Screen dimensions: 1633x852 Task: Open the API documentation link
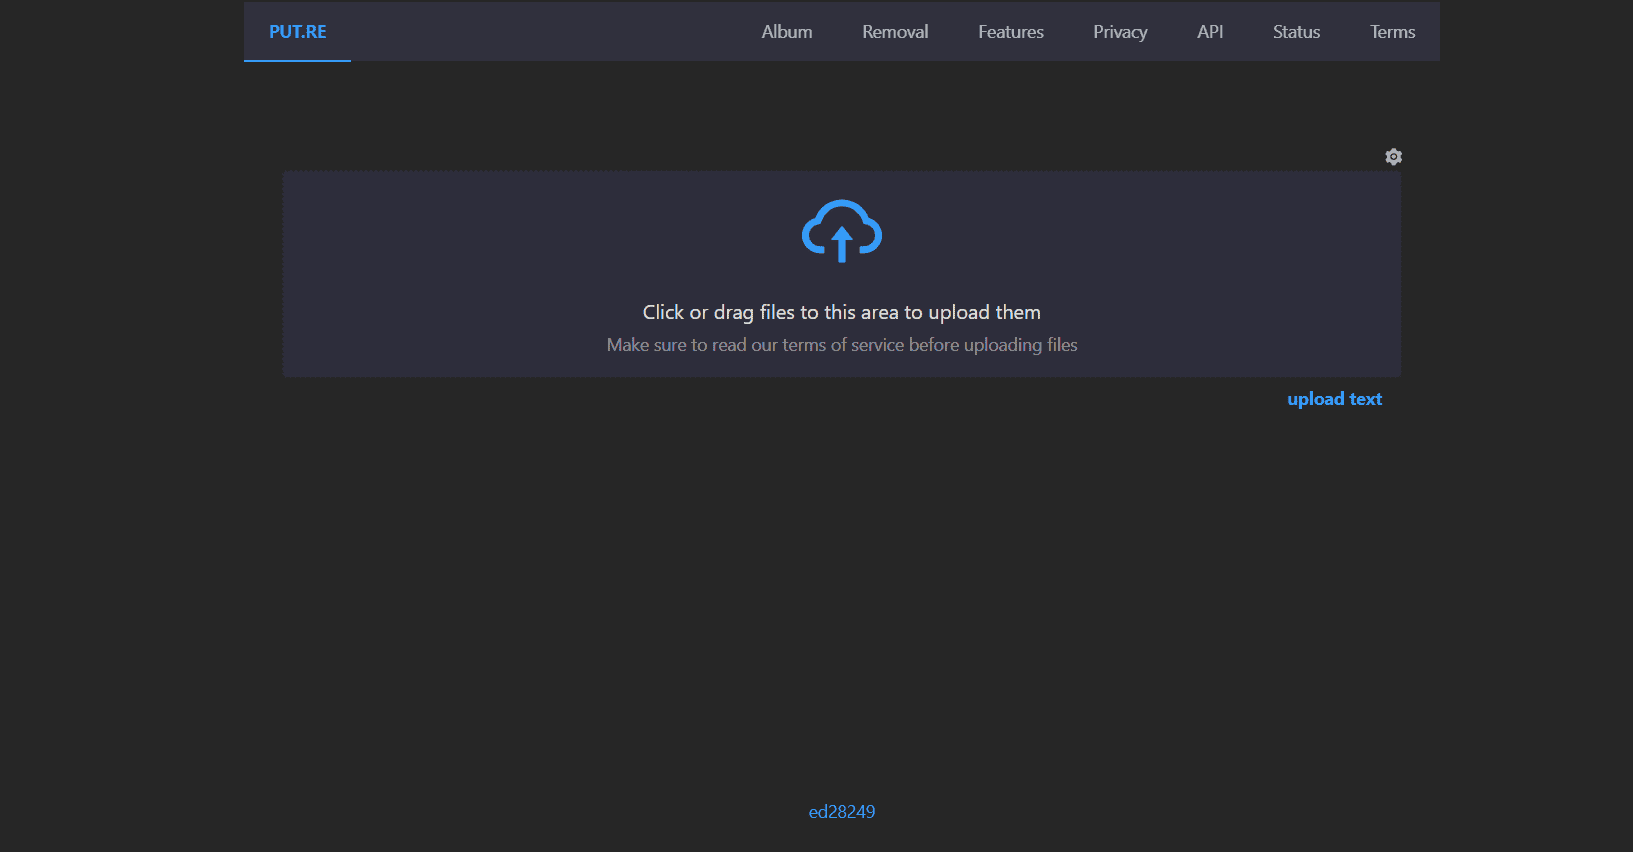[x=1209, y=32]
